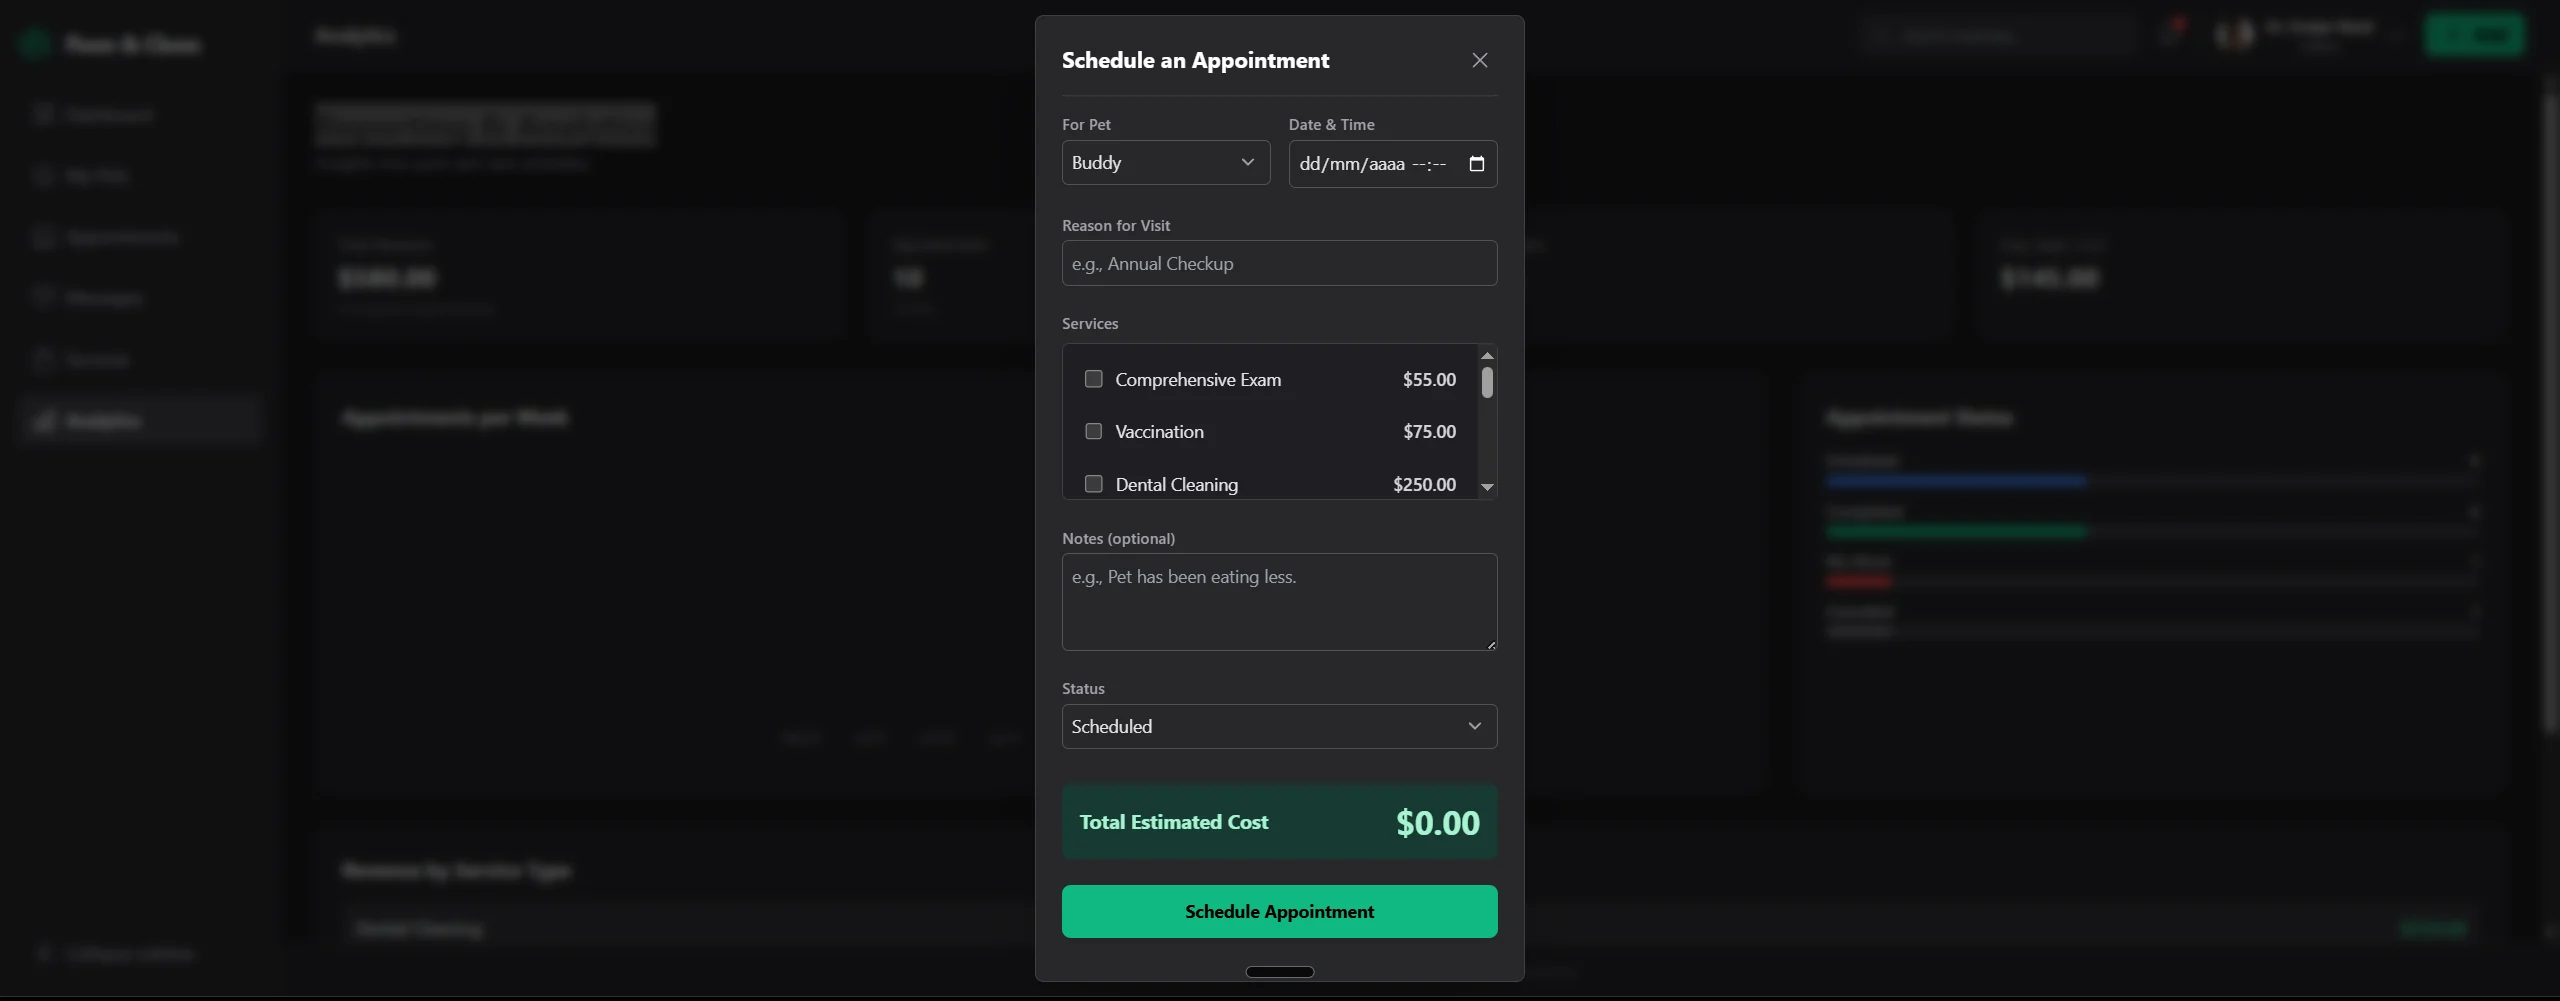
Task: Focus the Reason for Visit field
Action: (x=1278, y=263)
